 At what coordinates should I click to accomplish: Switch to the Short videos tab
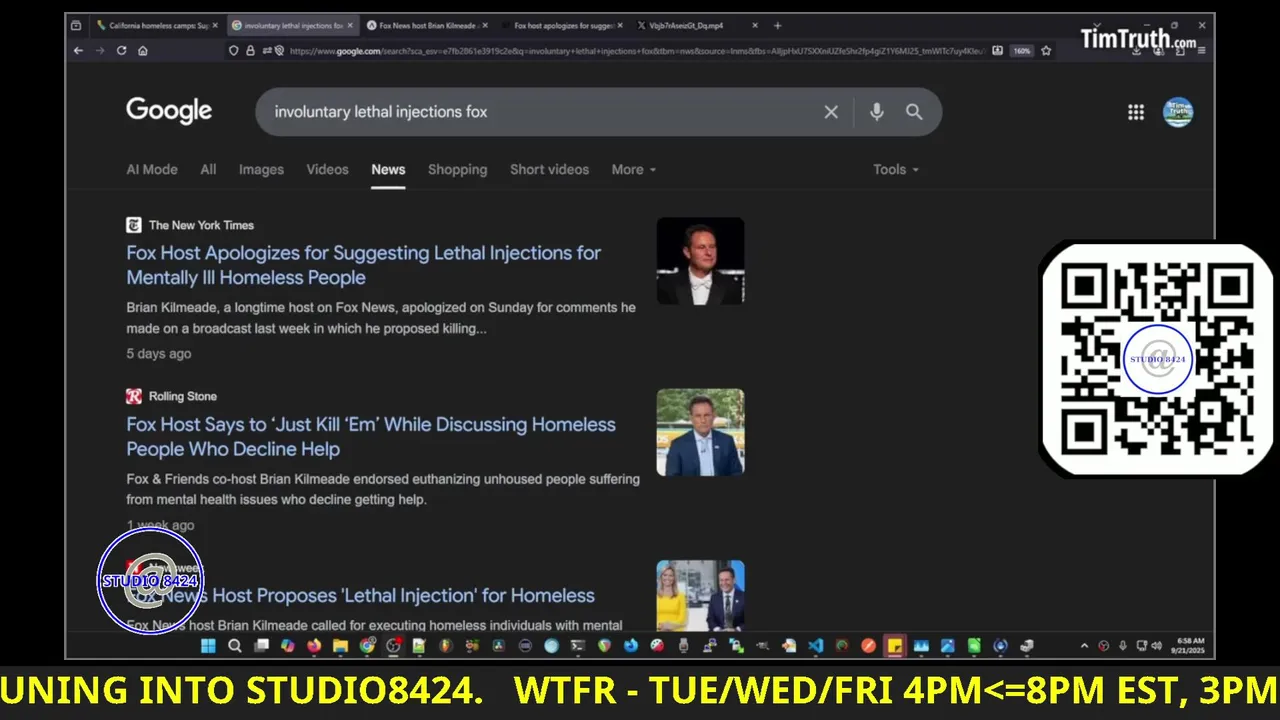(549, 169)
